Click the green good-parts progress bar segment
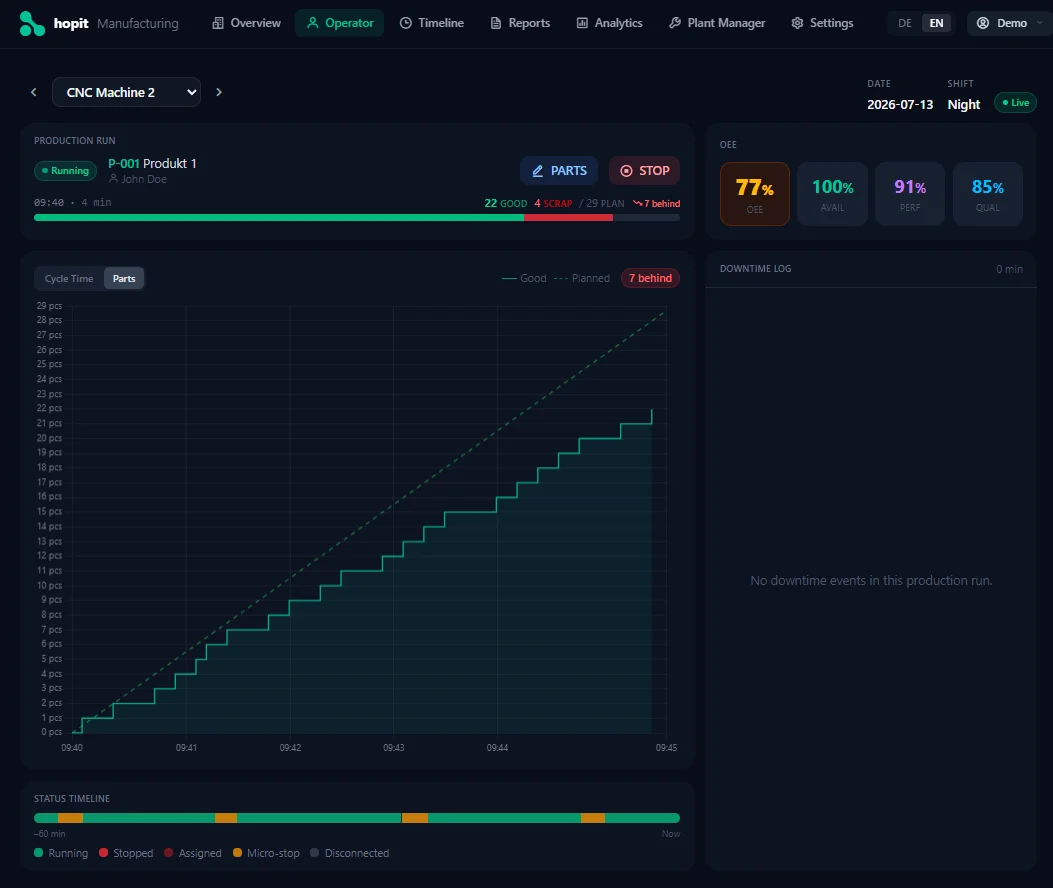1053x888 pixels. pyautogui.click(x=279, y=218)
